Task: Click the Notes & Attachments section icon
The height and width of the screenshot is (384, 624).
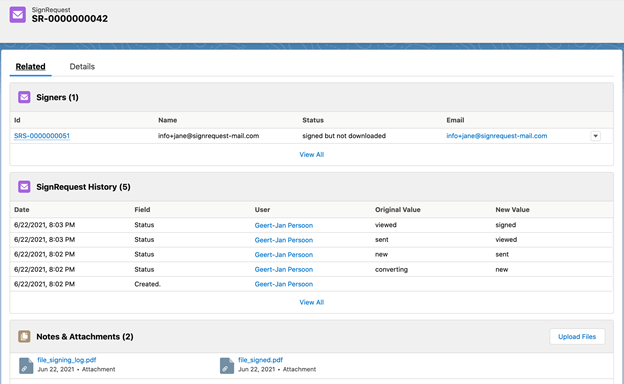Action: tap(24, 337)
